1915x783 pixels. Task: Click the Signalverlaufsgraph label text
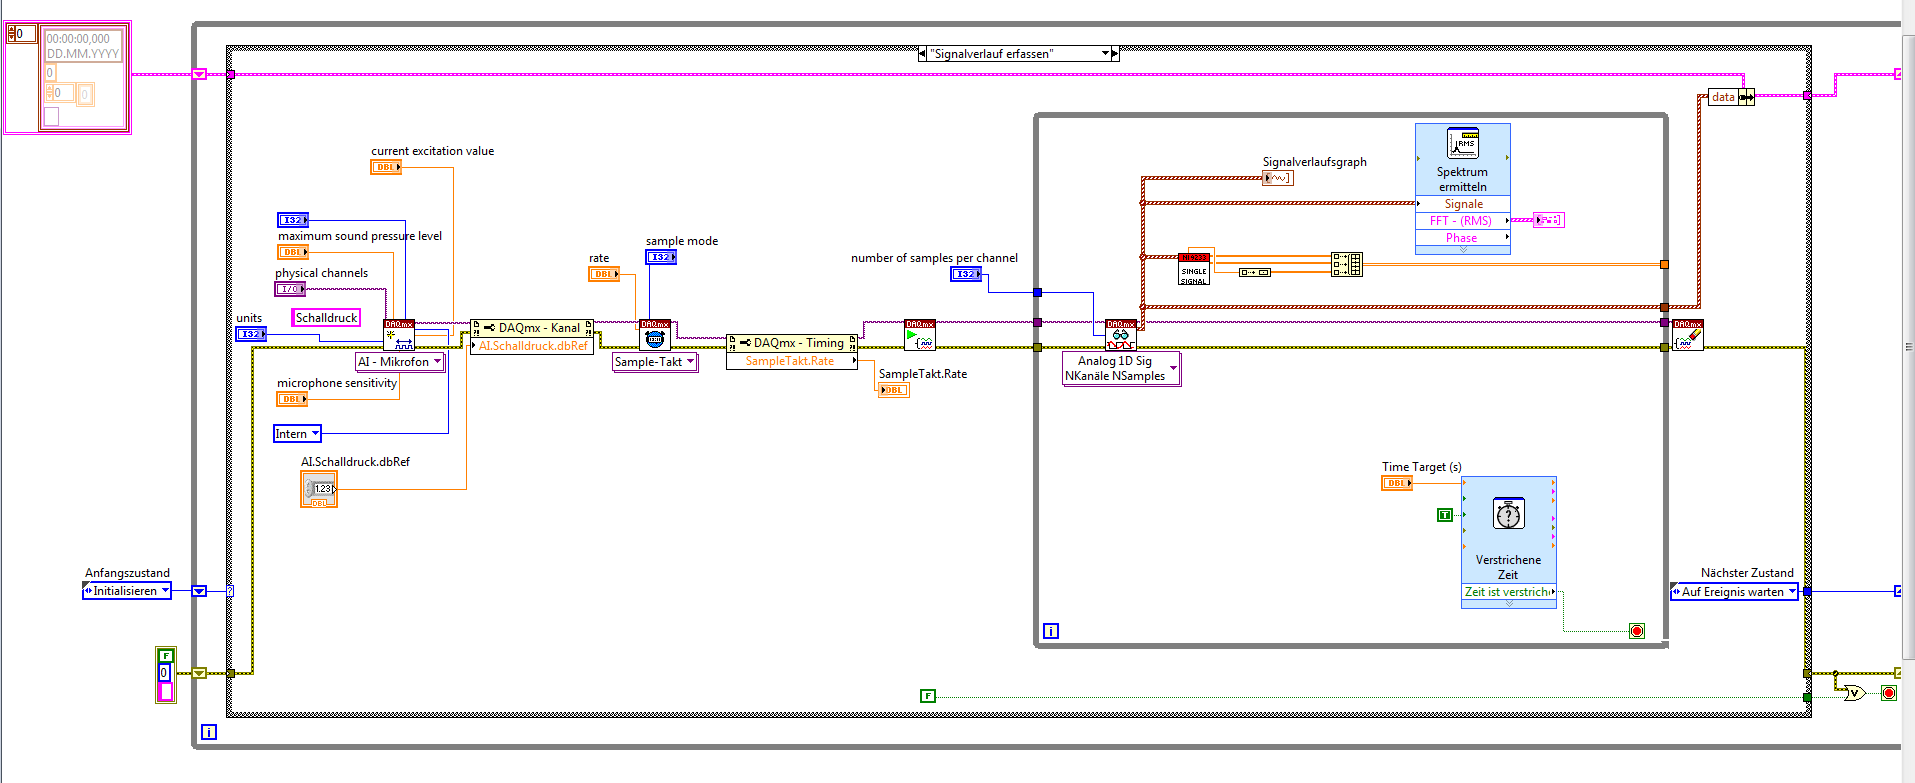coord(1314,162)
